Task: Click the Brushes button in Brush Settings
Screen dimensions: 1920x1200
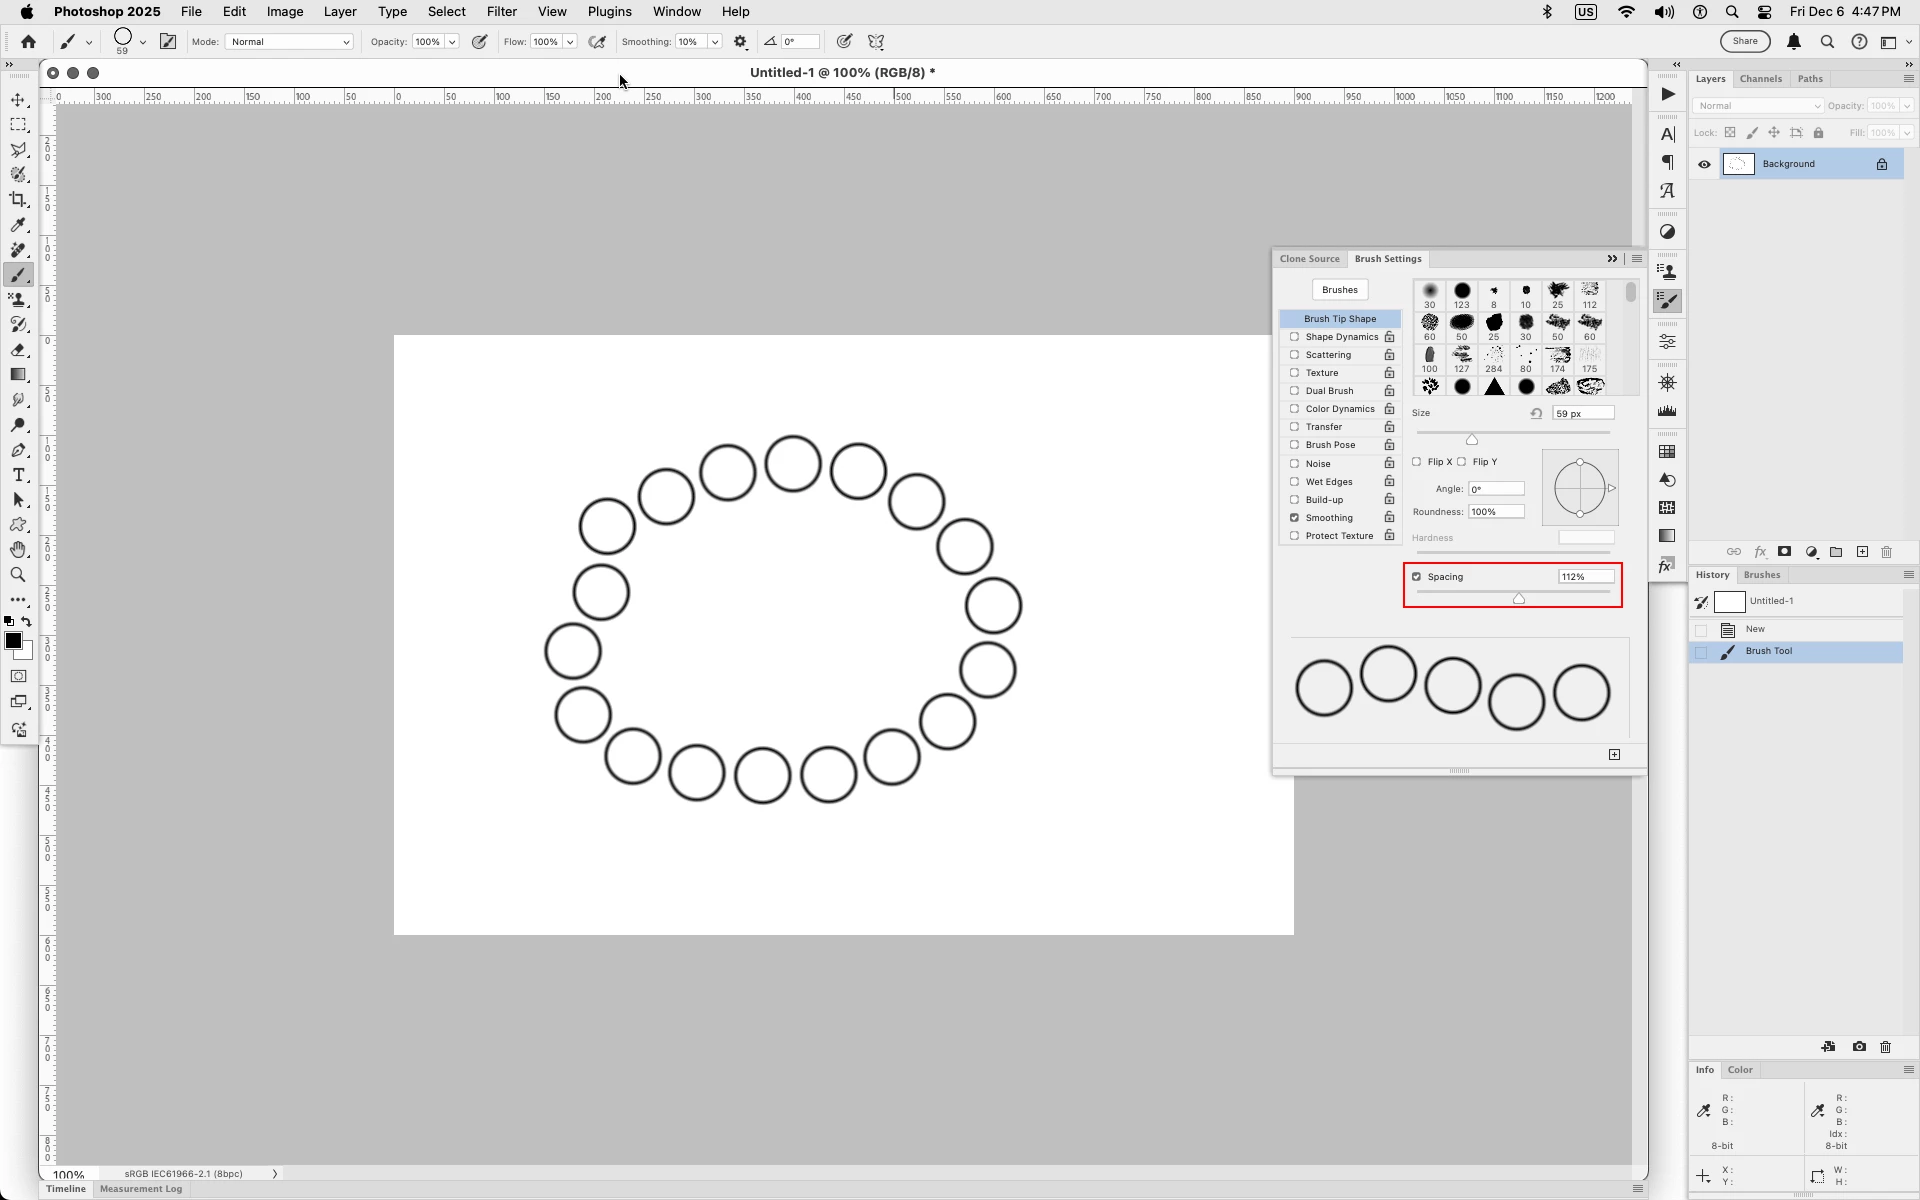Action: (1339, 290)
